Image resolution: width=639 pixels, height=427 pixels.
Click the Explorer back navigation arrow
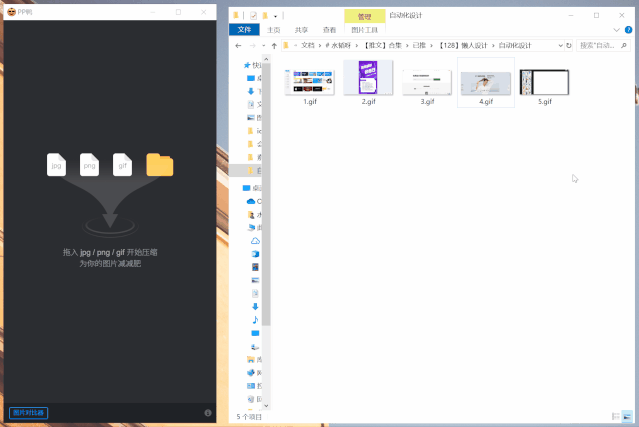(x=238, y=46)
